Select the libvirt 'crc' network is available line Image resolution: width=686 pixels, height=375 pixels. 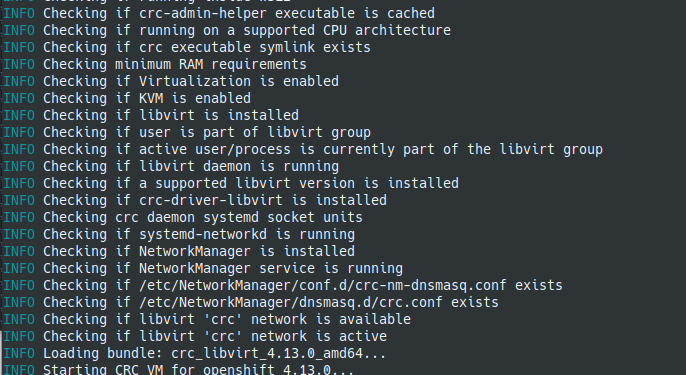click(x=207, y=320)
